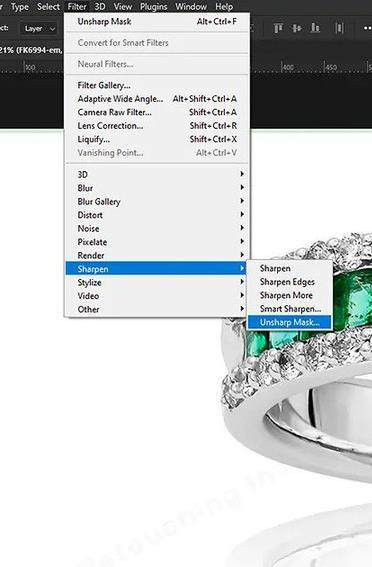Open the Plugins menu
Image resolution: width=372 pixels, height=567 pixels.
tap(154, 7)
